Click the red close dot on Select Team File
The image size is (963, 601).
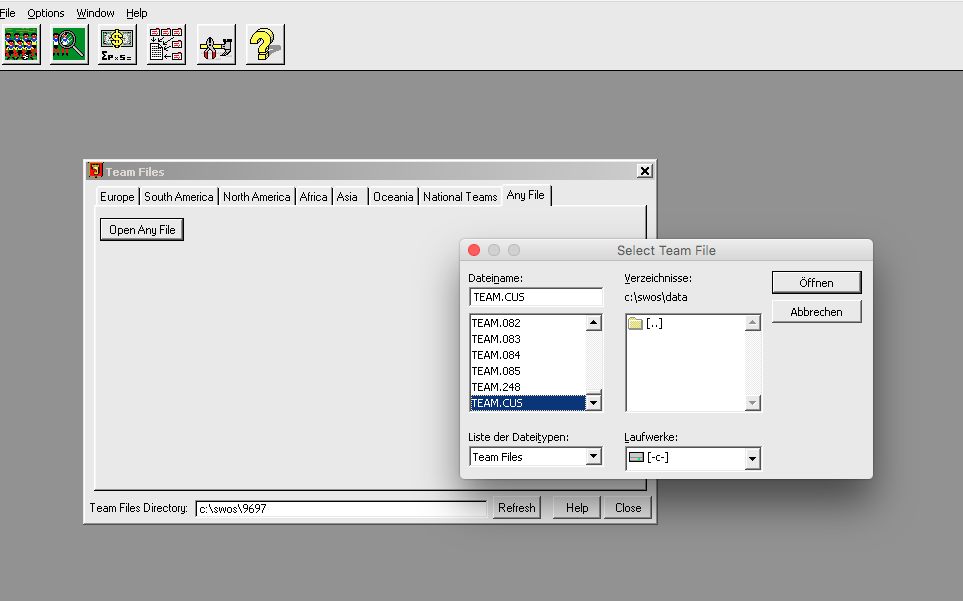coord(474,250)
